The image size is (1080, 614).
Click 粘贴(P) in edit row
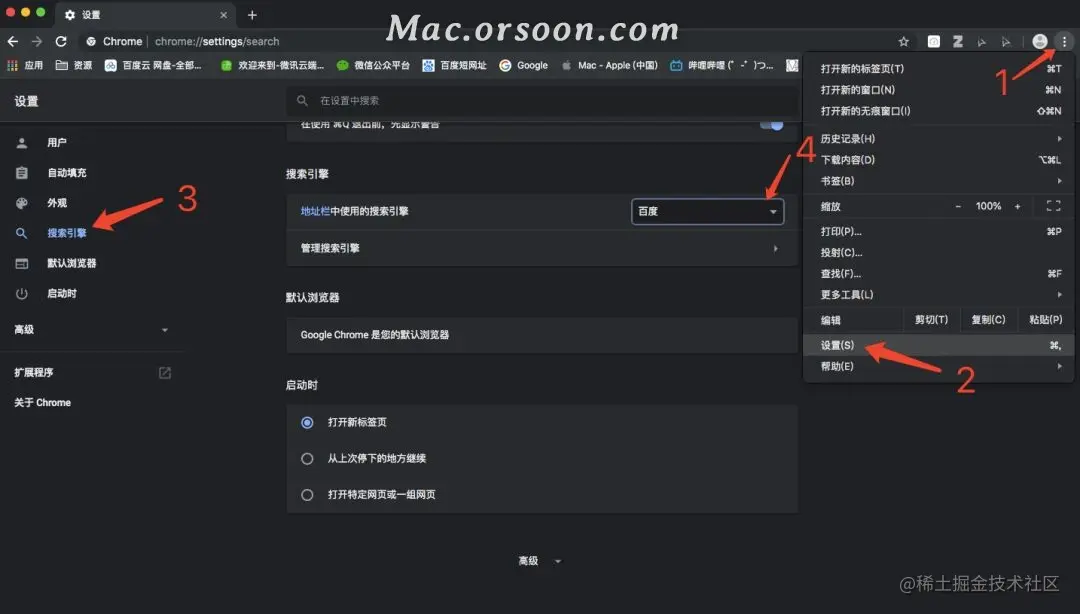[1046, 320]
